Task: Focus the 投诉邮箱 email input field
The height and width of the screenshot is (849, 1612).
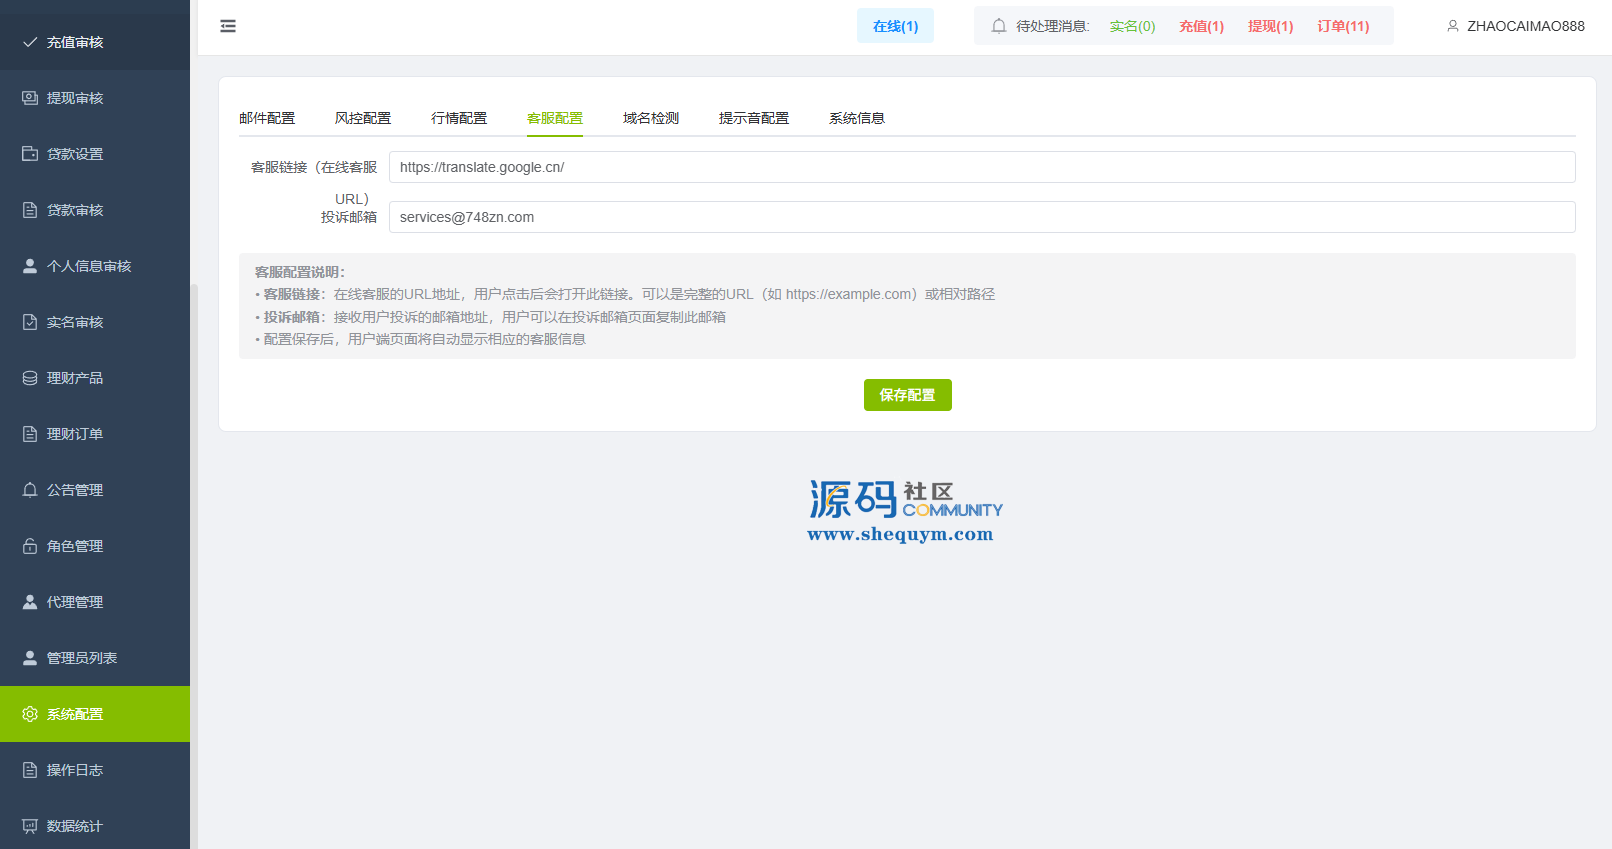Action: pyautogui.click(x=981, y=217)
